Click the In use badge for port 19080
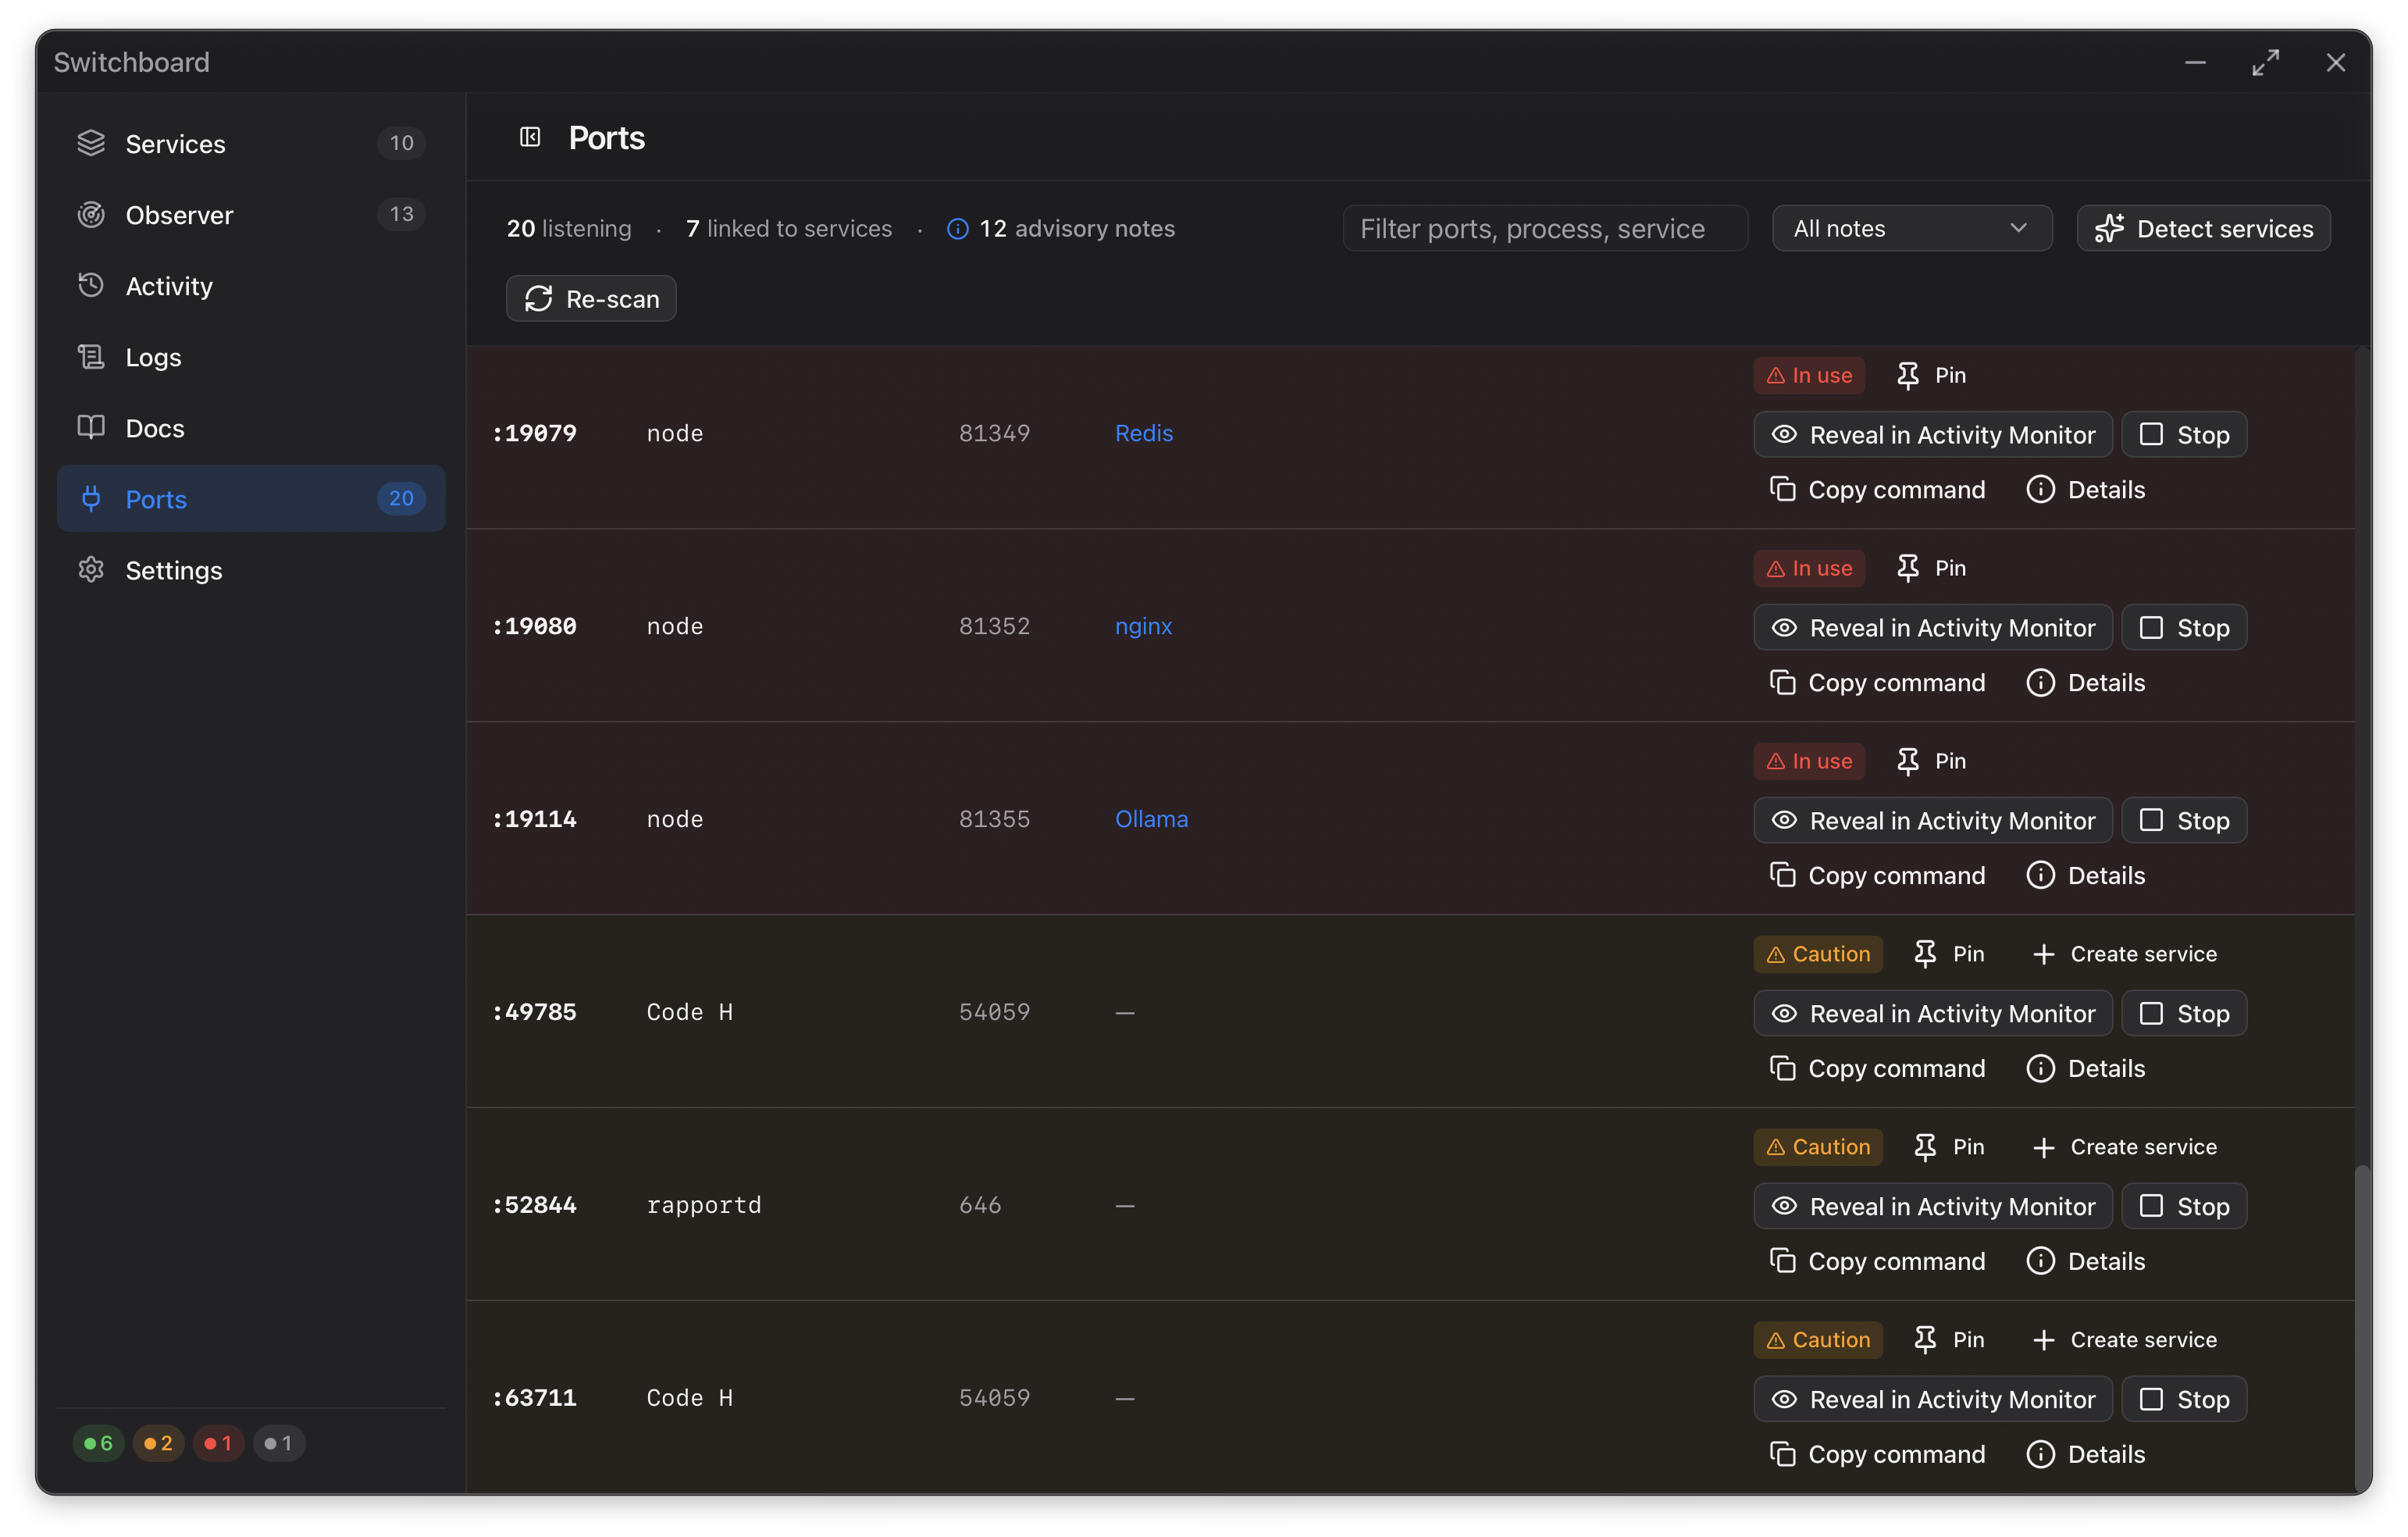The height and width of the screenshot is (1537, 2408). click(1809, 568)
